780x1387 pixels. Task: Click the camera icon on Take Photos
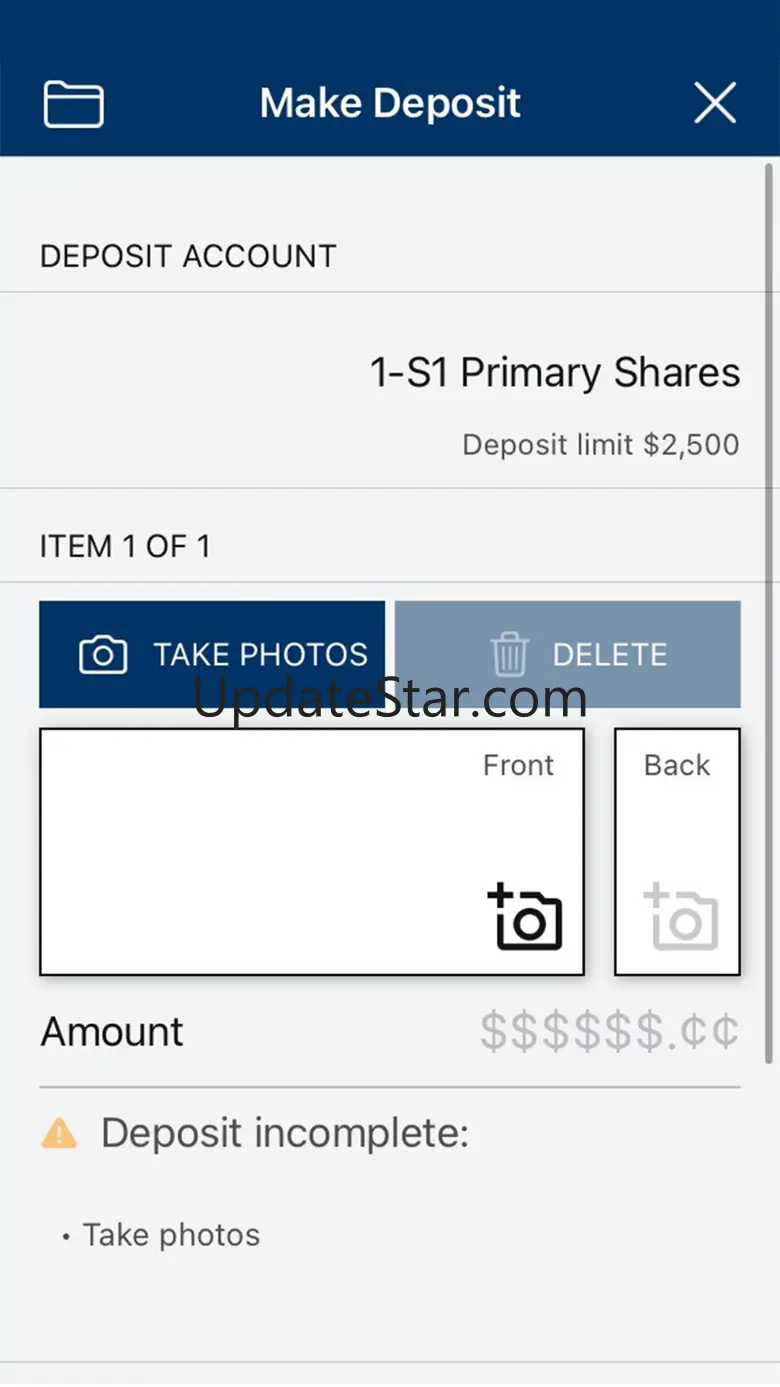pyautogui.click(x=103, y=655)
